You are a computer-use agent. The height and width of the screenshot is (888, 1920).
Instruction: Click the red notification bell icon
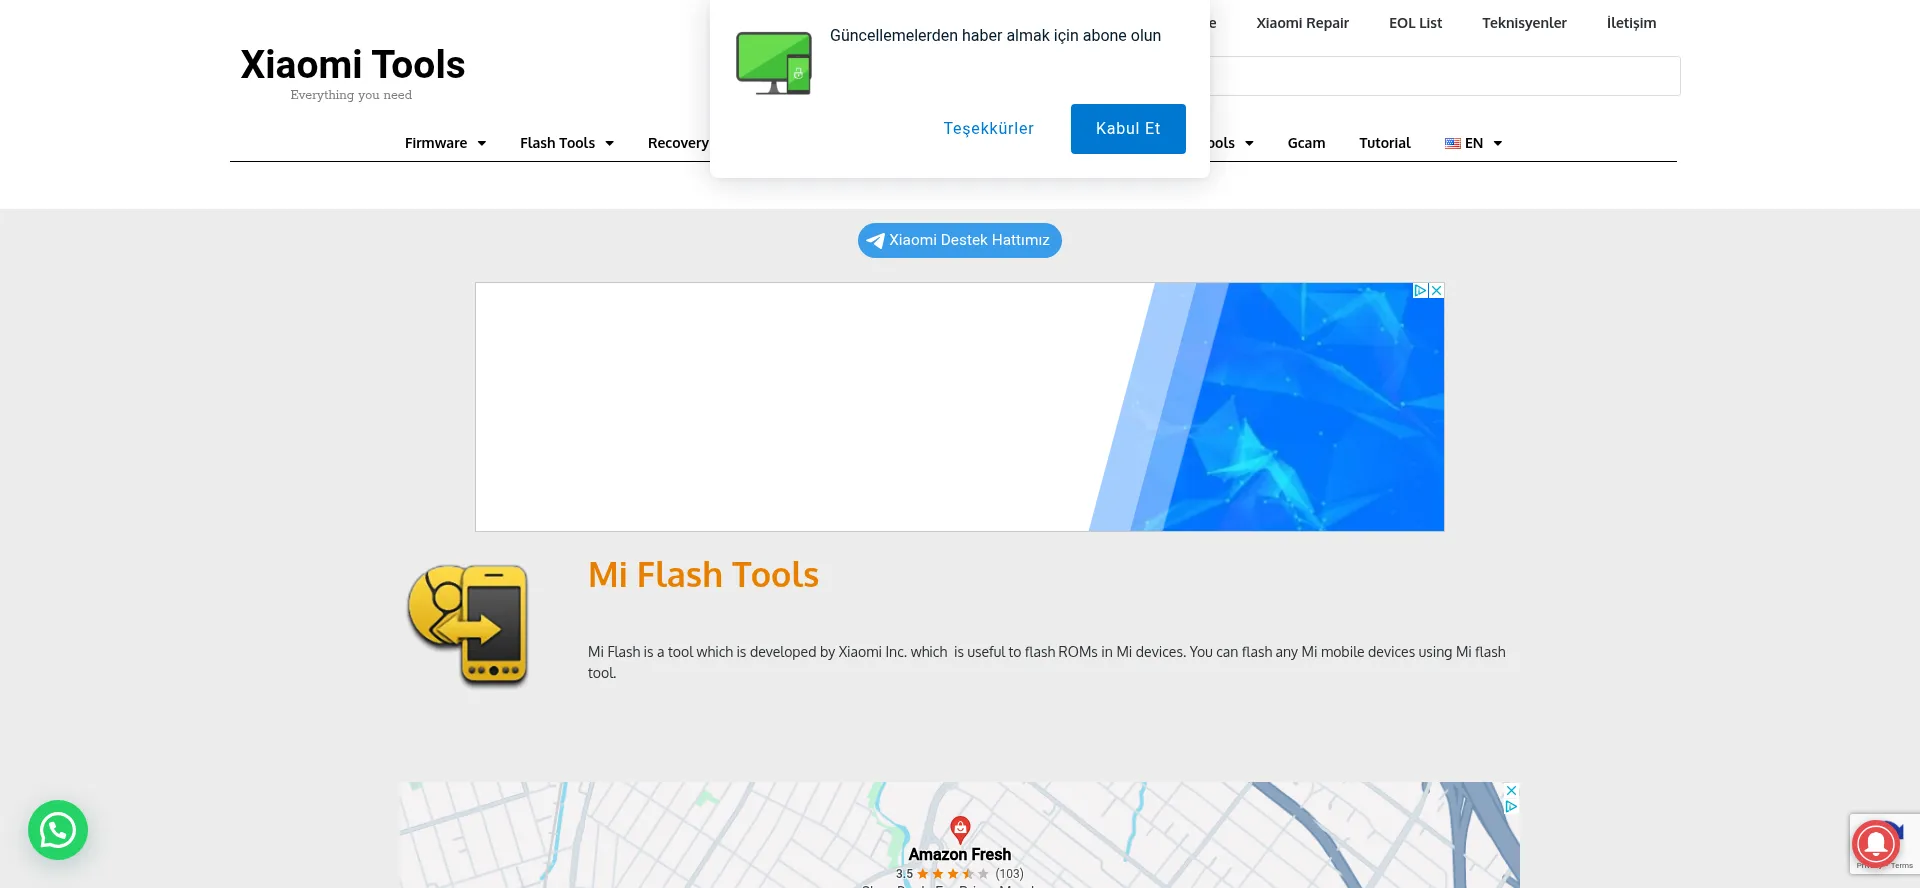pyautogui.click(x=1875, y=843)
